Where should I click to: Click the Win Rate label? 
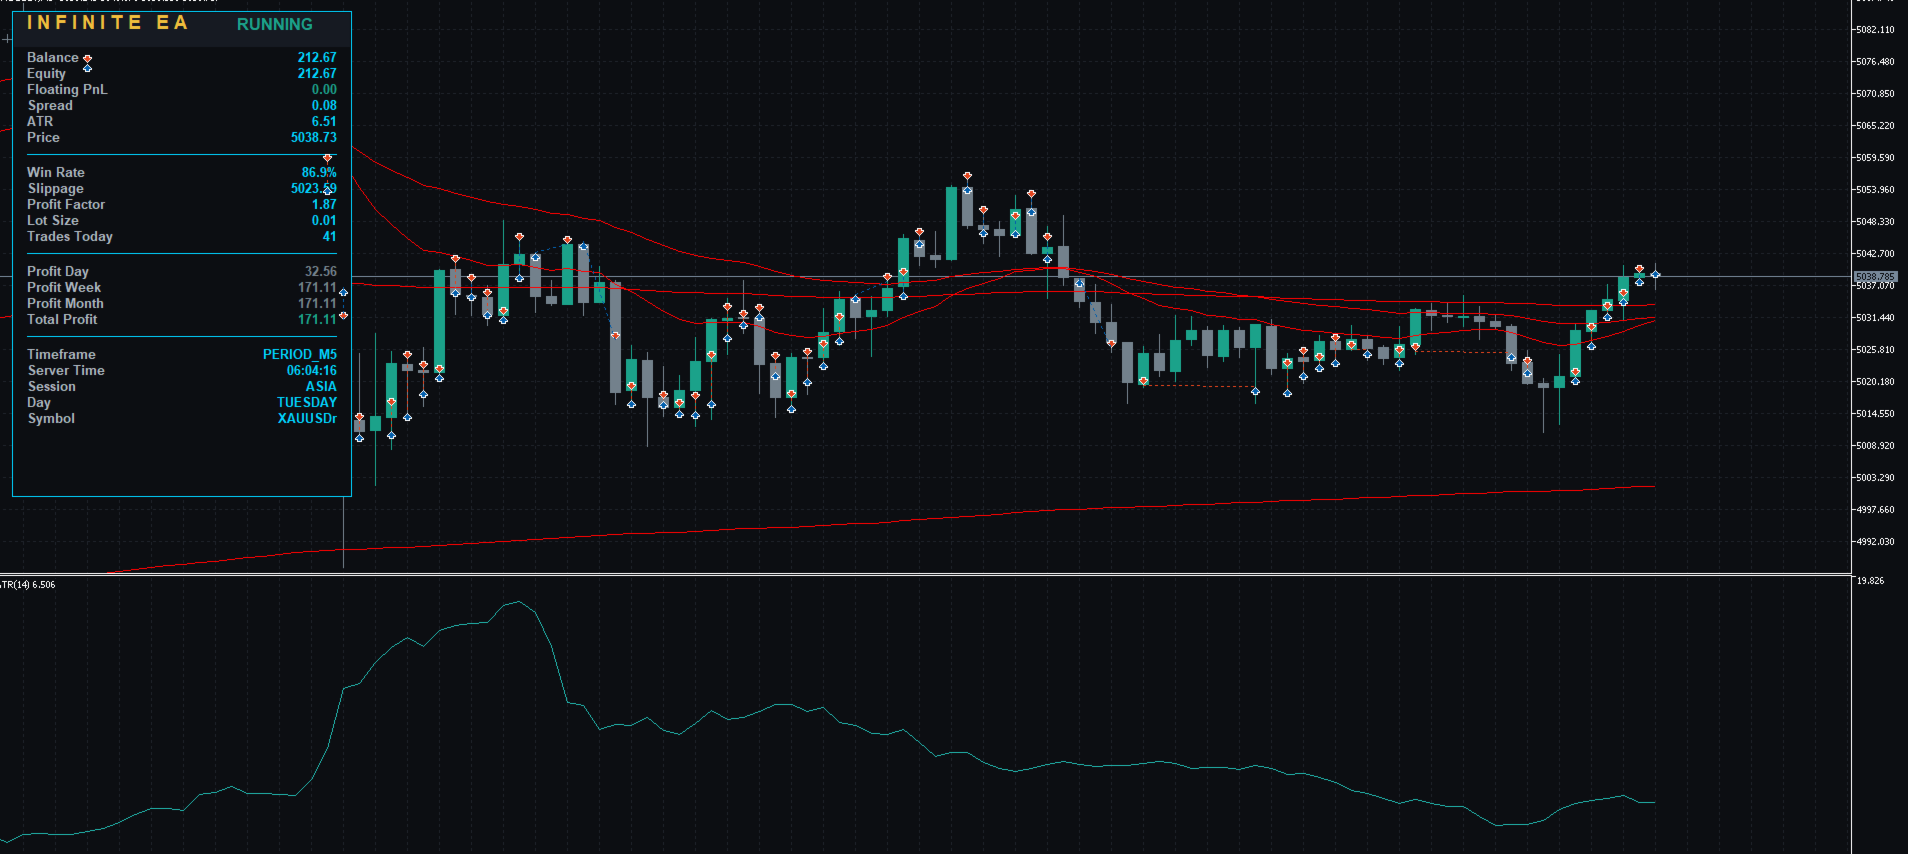(56, 173)
